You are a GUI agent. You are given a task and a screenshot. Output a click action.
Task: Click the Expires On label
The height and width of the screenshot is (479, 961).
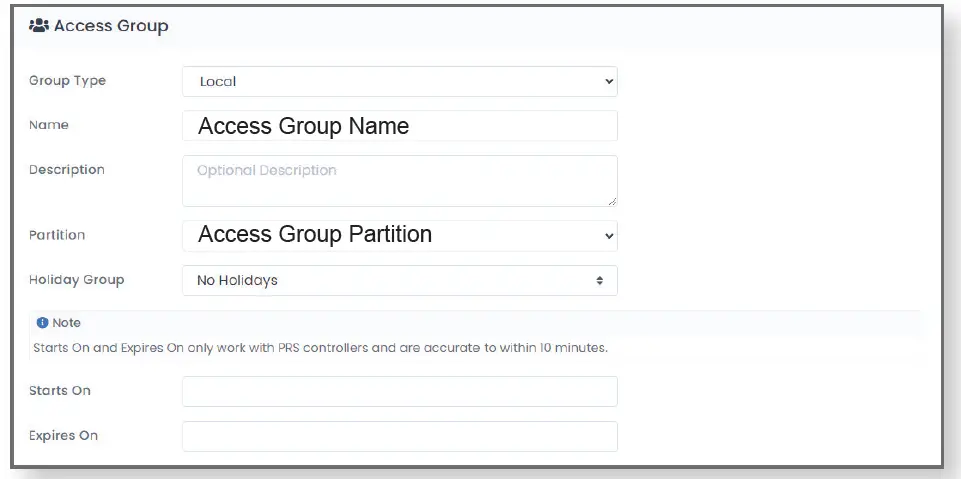(x=63, y=436)
